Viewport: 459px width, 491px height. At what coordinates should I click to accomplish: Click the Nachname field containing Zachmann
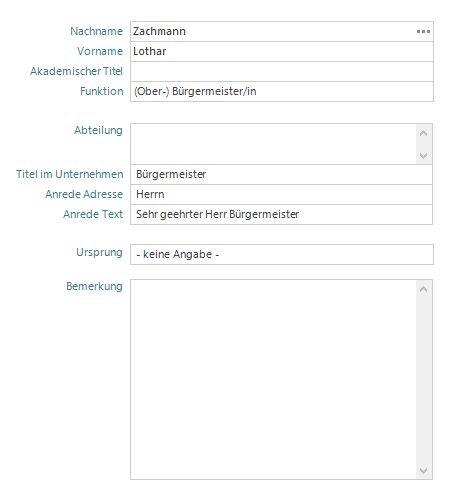[282, 32]
